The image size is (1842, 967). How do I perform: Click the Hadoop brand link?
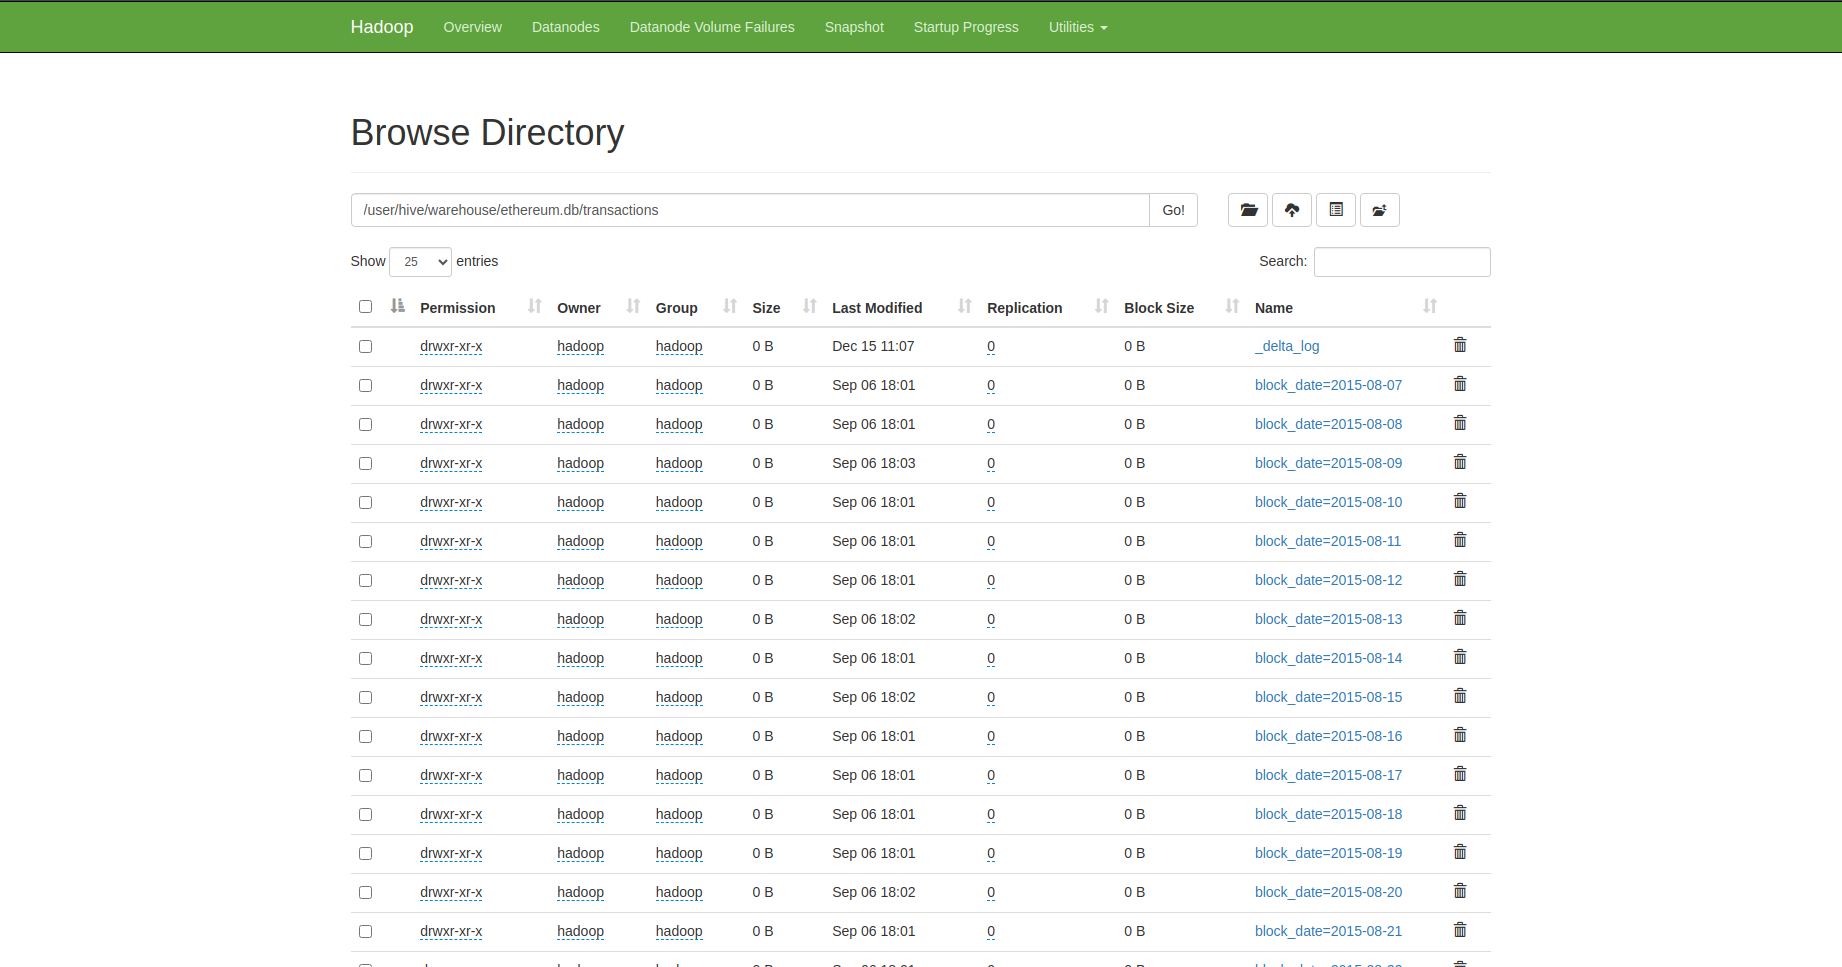[x=382, y=27]
